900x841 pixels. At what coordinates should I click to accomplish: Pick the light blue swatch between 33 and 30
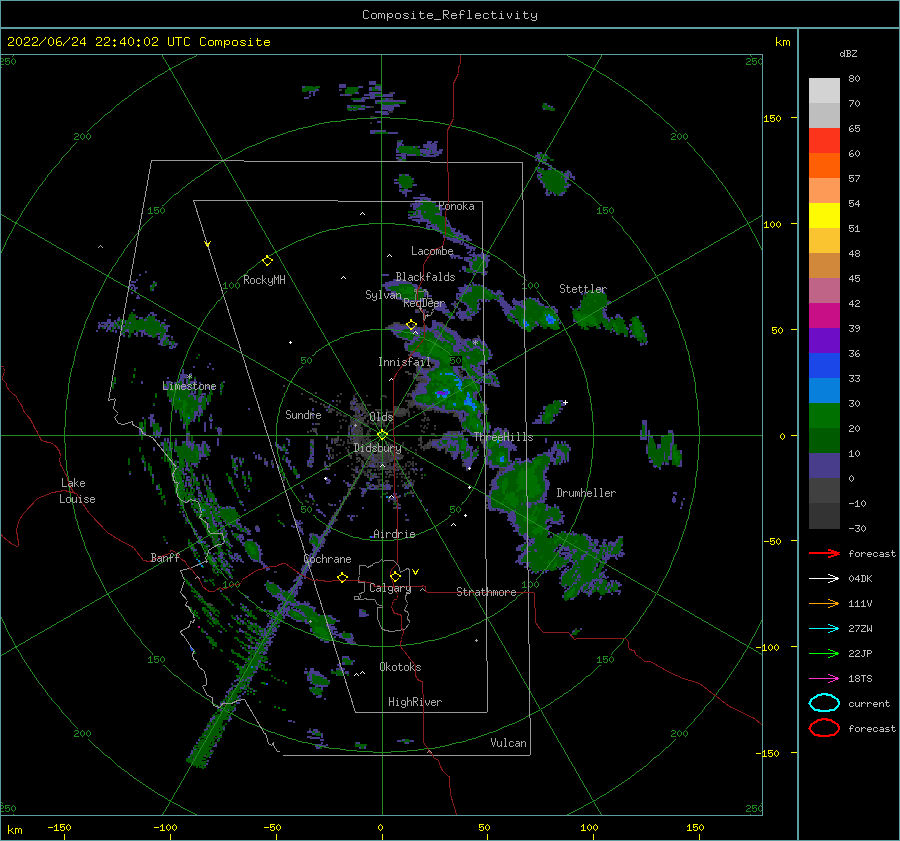(x=824, y=390)
